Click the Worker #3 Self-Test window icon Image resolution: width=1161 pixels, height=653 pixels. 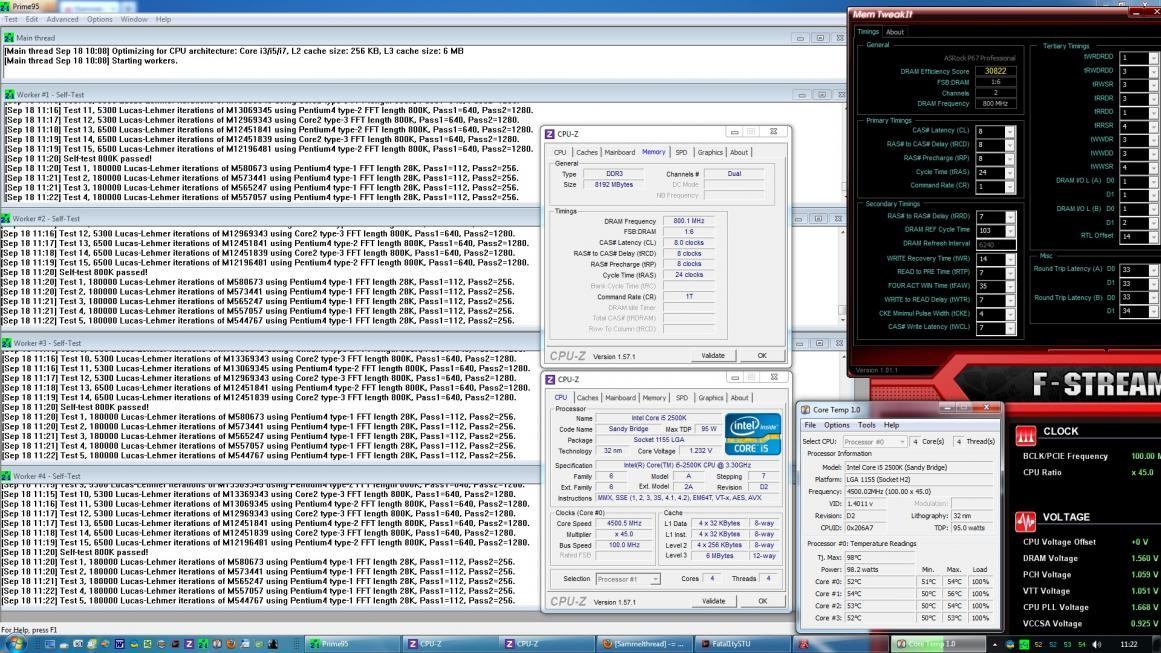tap(7, 343)
